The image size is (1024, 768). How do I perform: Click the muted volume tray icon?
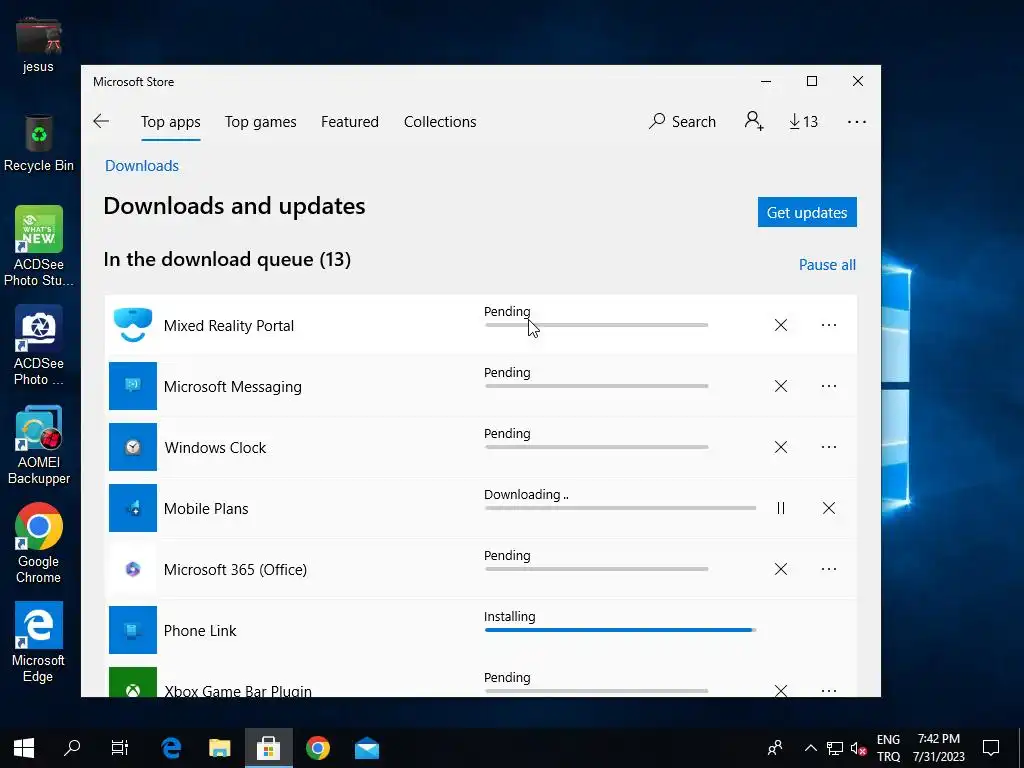[x=858, y=748]
